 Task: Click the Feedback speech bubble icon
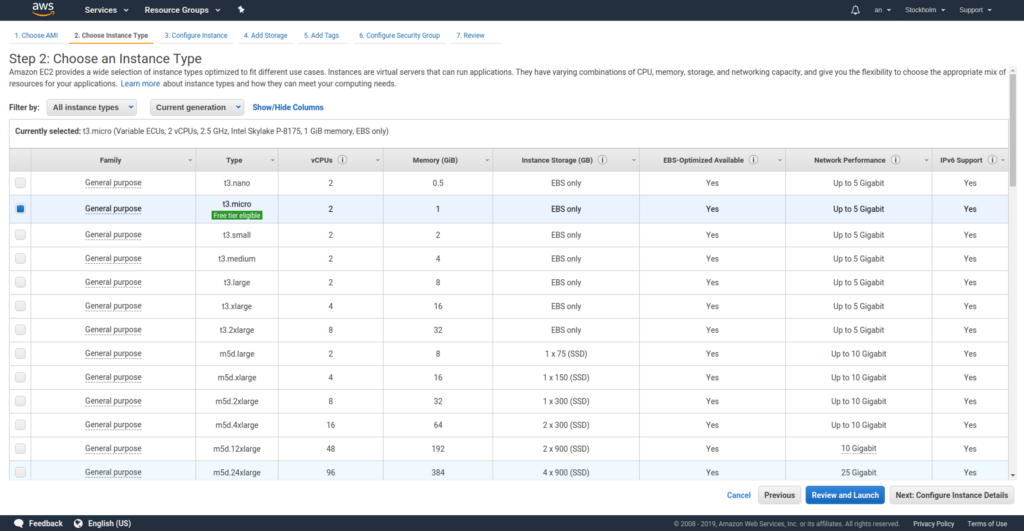click(18, 523)
